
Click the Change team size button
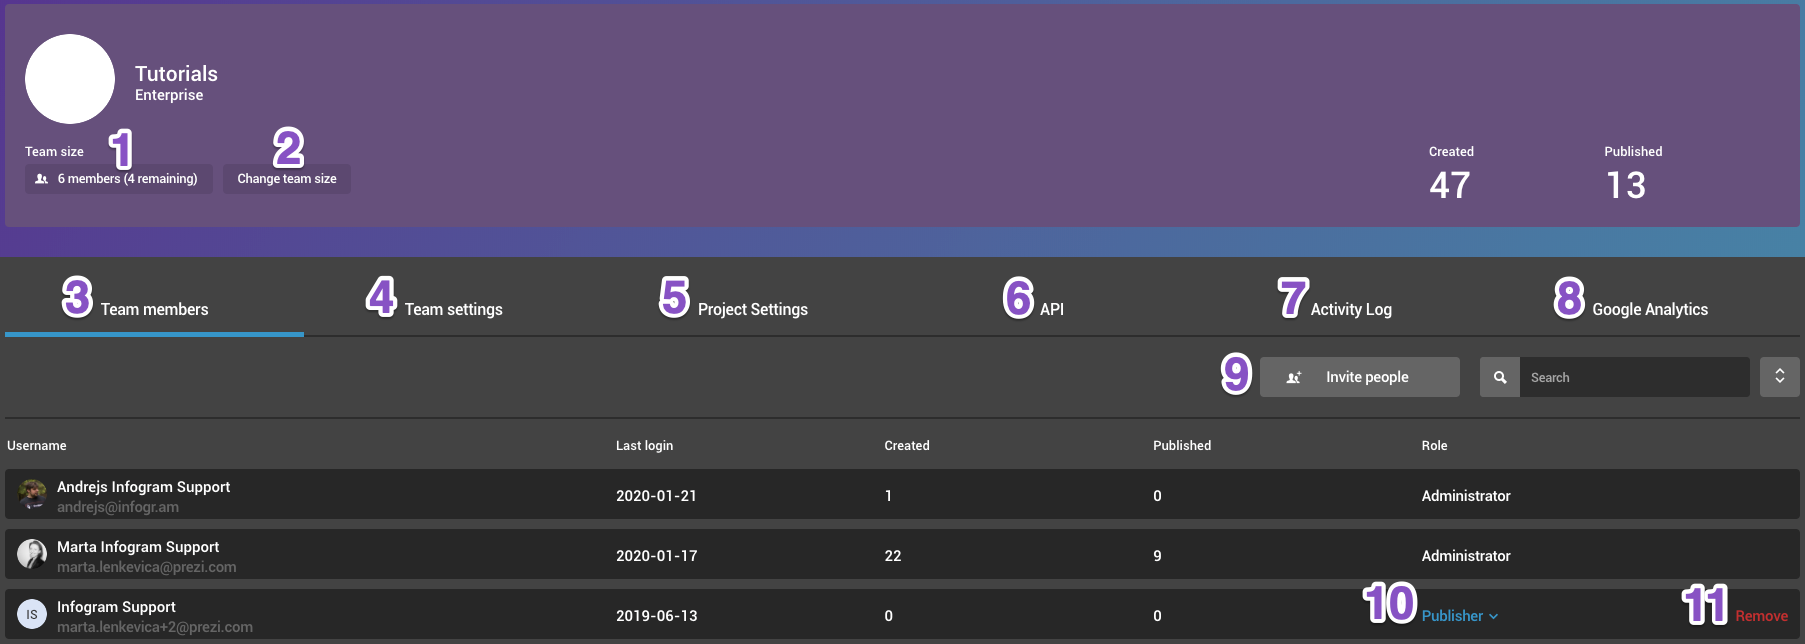(287, 179)
